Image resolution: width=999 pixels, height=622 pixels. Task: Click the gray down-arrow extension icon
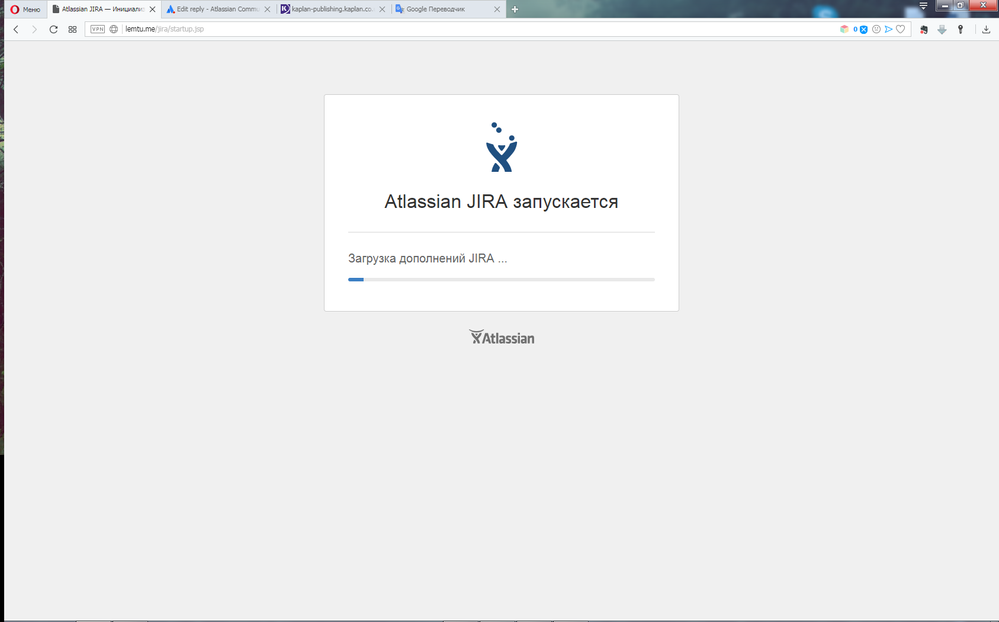942,29
